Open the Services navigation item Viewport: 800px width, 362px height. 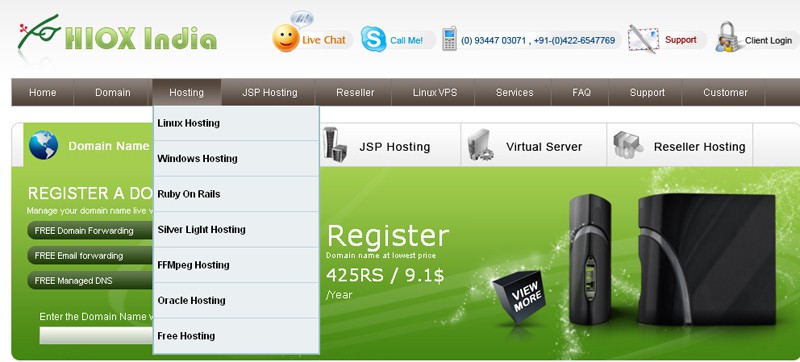click(x=514, y=92)
